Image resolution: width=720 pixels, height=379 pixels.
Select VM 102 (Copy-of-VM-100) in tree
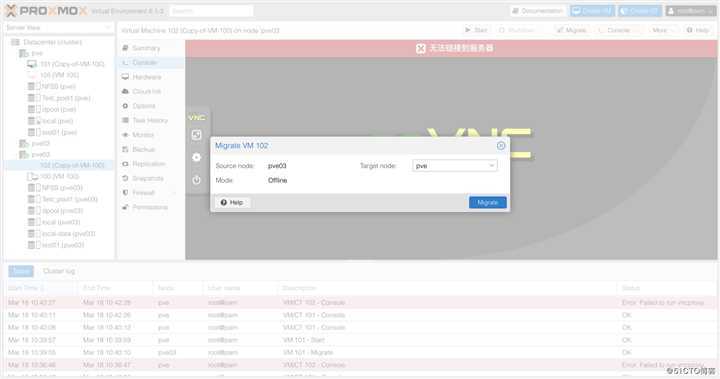coord(72,165)
